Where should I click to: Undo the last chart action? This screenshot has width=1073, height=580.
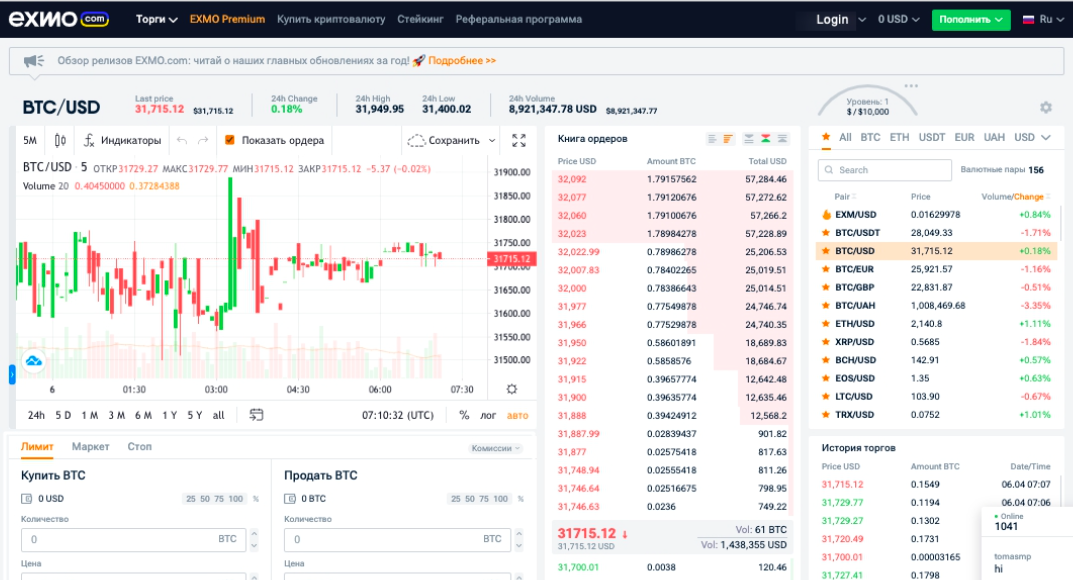pos(181,140)
